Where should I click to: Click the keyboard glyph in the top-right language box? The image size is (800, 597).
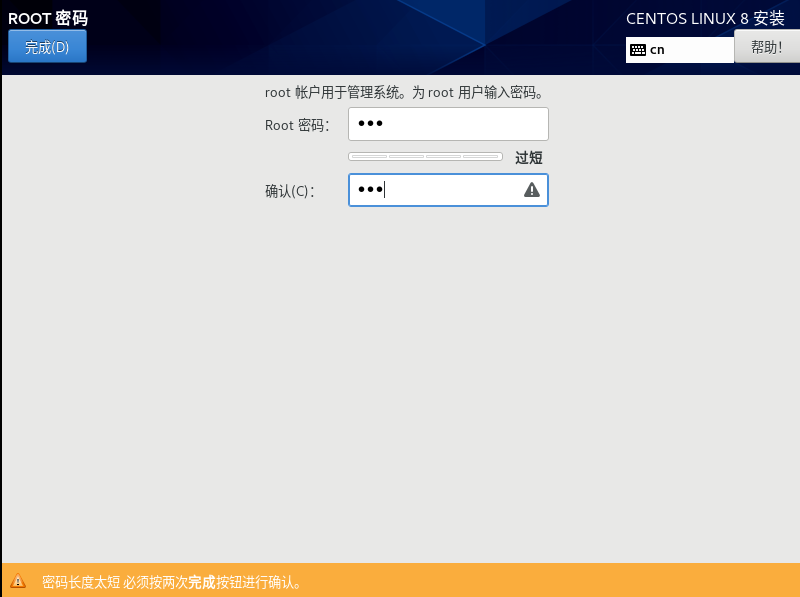pos(637,49)
